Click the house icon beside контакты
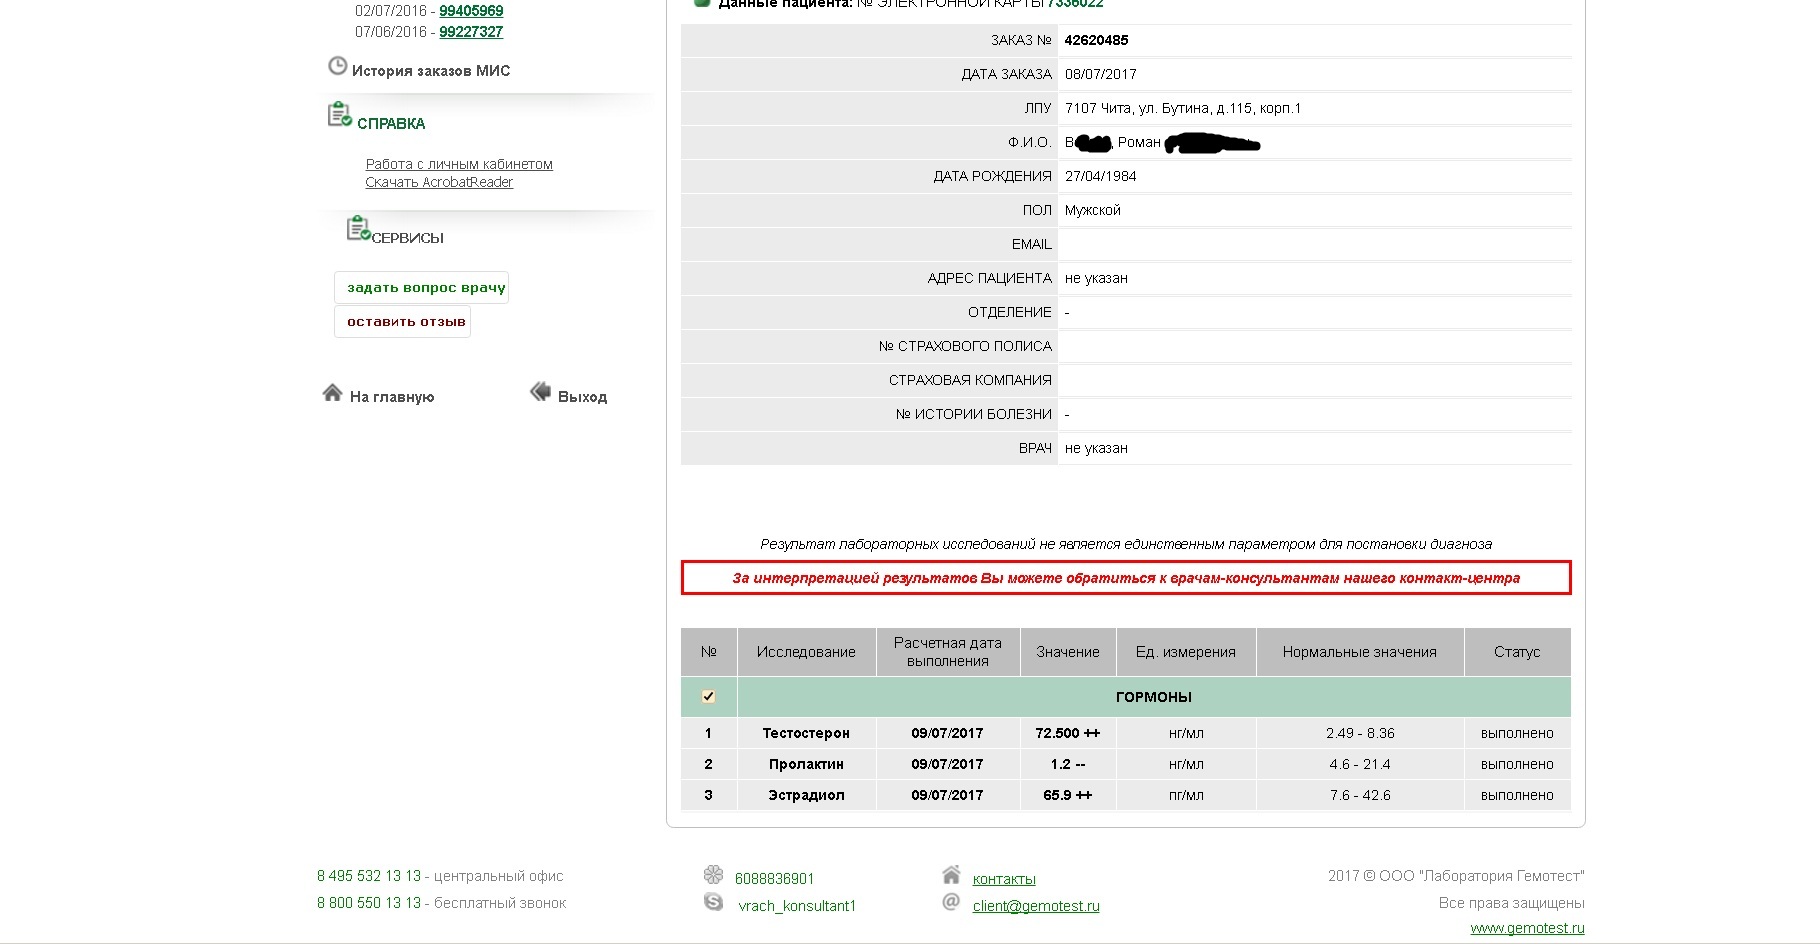 (x=951, y=875)
